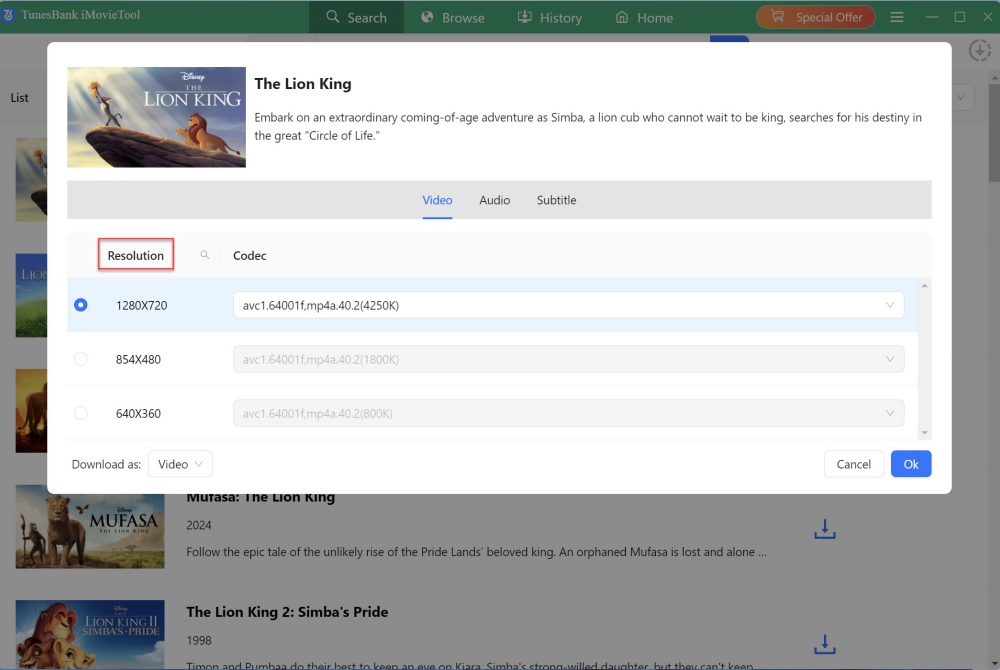Open the Download as Video dropdown
Image resolution: width=1000 pixels, height=670 pixels.
(180, 464)
